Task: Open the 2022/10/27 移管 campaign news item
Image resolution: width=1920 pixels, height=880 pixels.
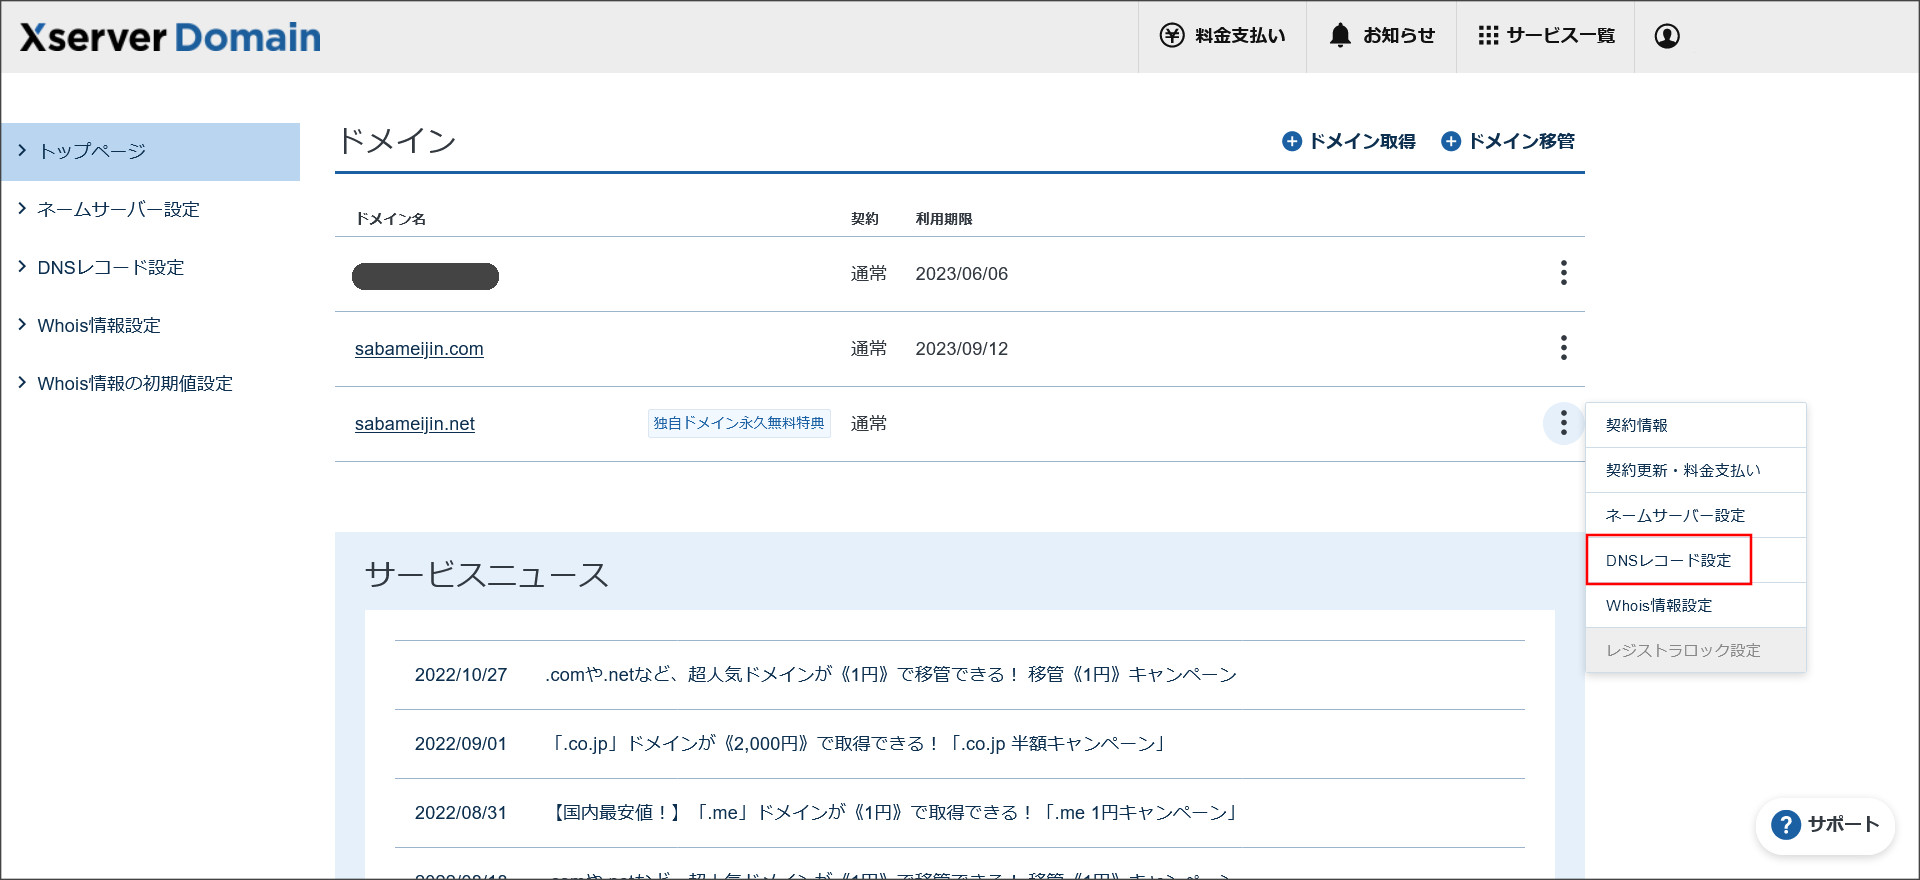Action: [890, 675]
